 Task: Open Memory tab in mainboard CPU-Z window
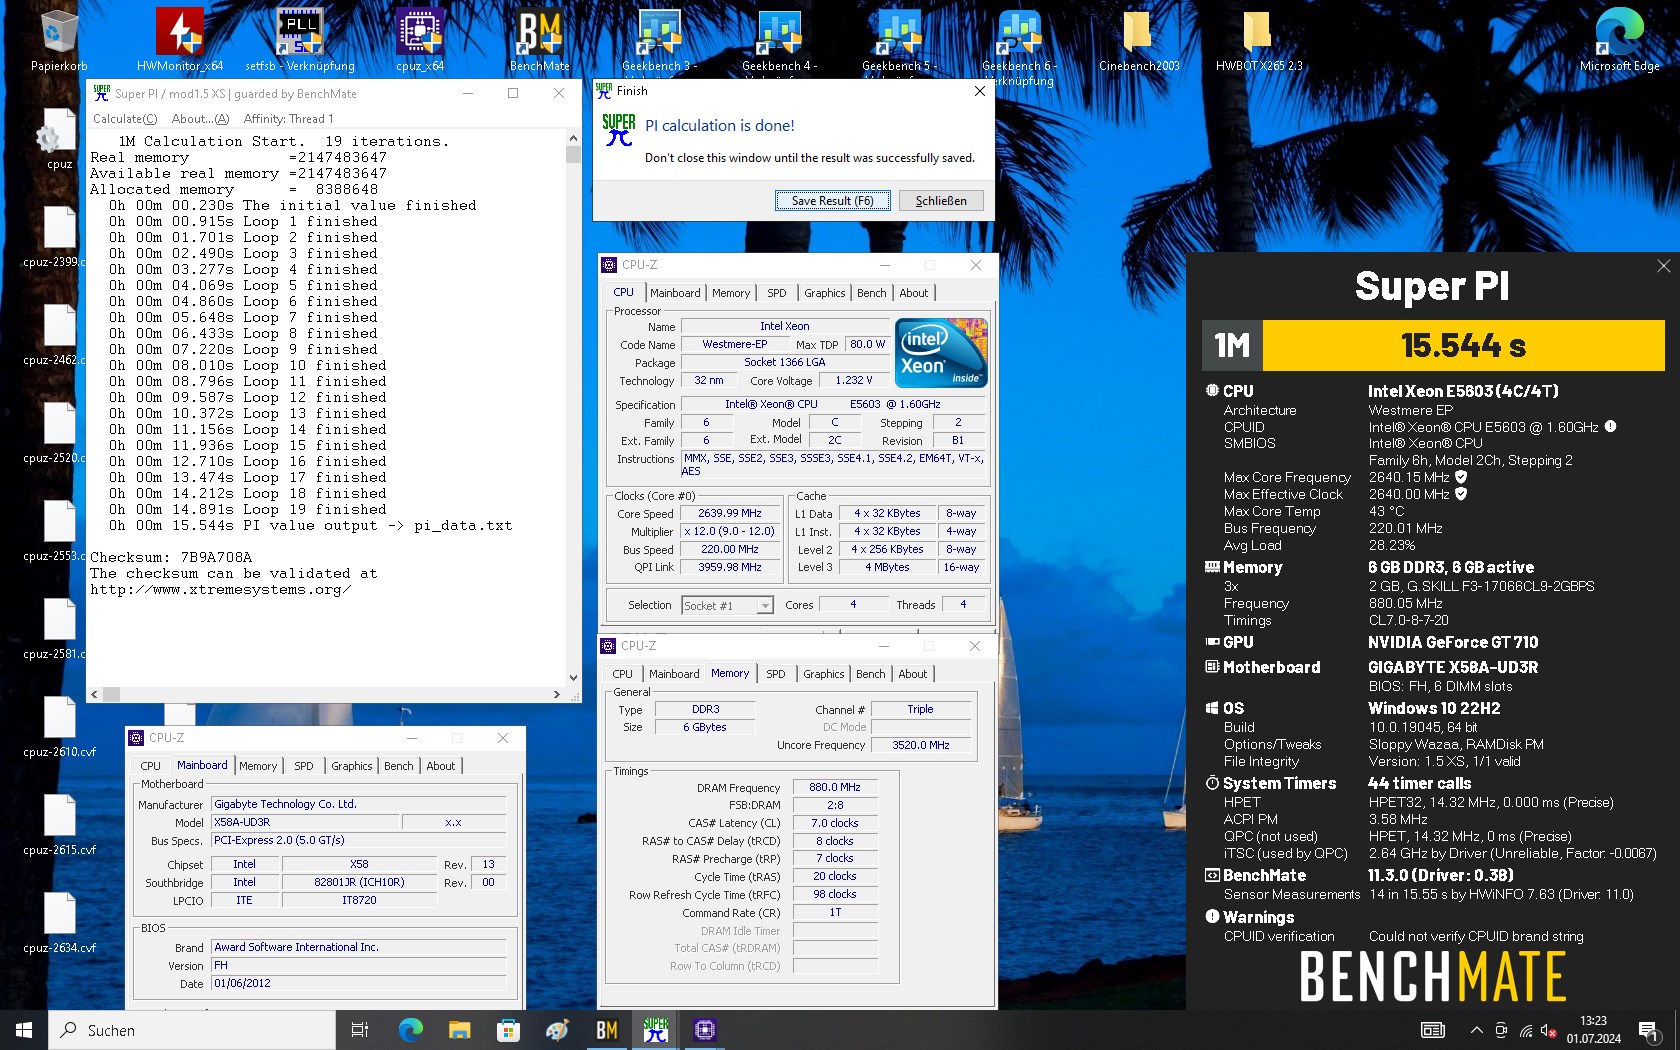click(258, 766)
